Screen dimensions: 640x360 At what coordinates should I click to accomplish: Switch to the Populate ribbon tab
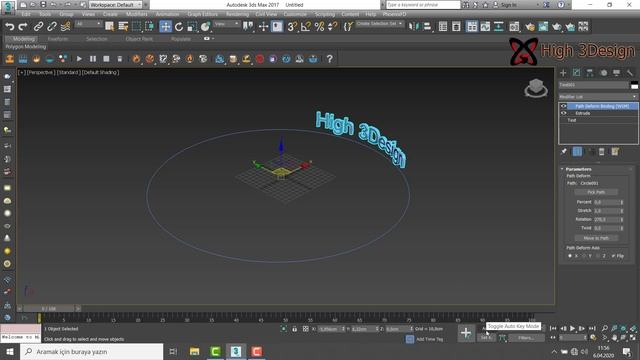point(180,39)
